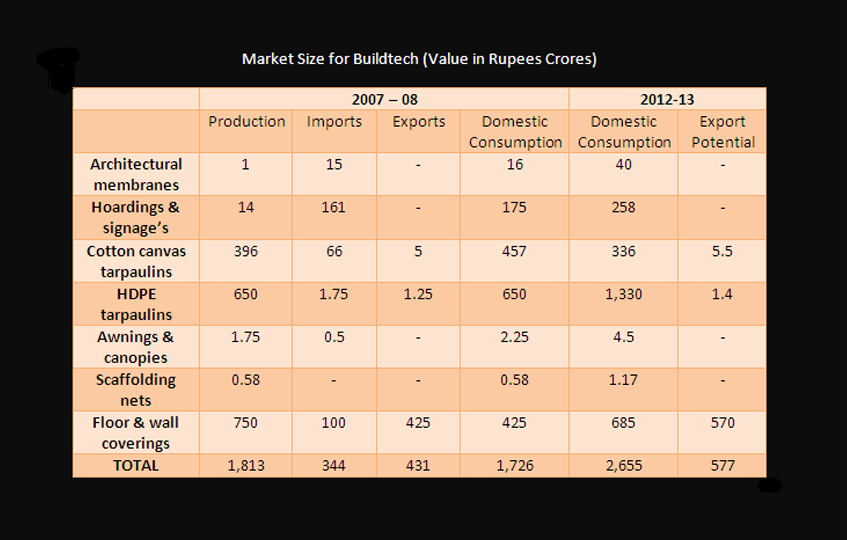Screen dimensions: 847x540
Task: Click the Market Size for Buildtech title
Action: [419, 59]
